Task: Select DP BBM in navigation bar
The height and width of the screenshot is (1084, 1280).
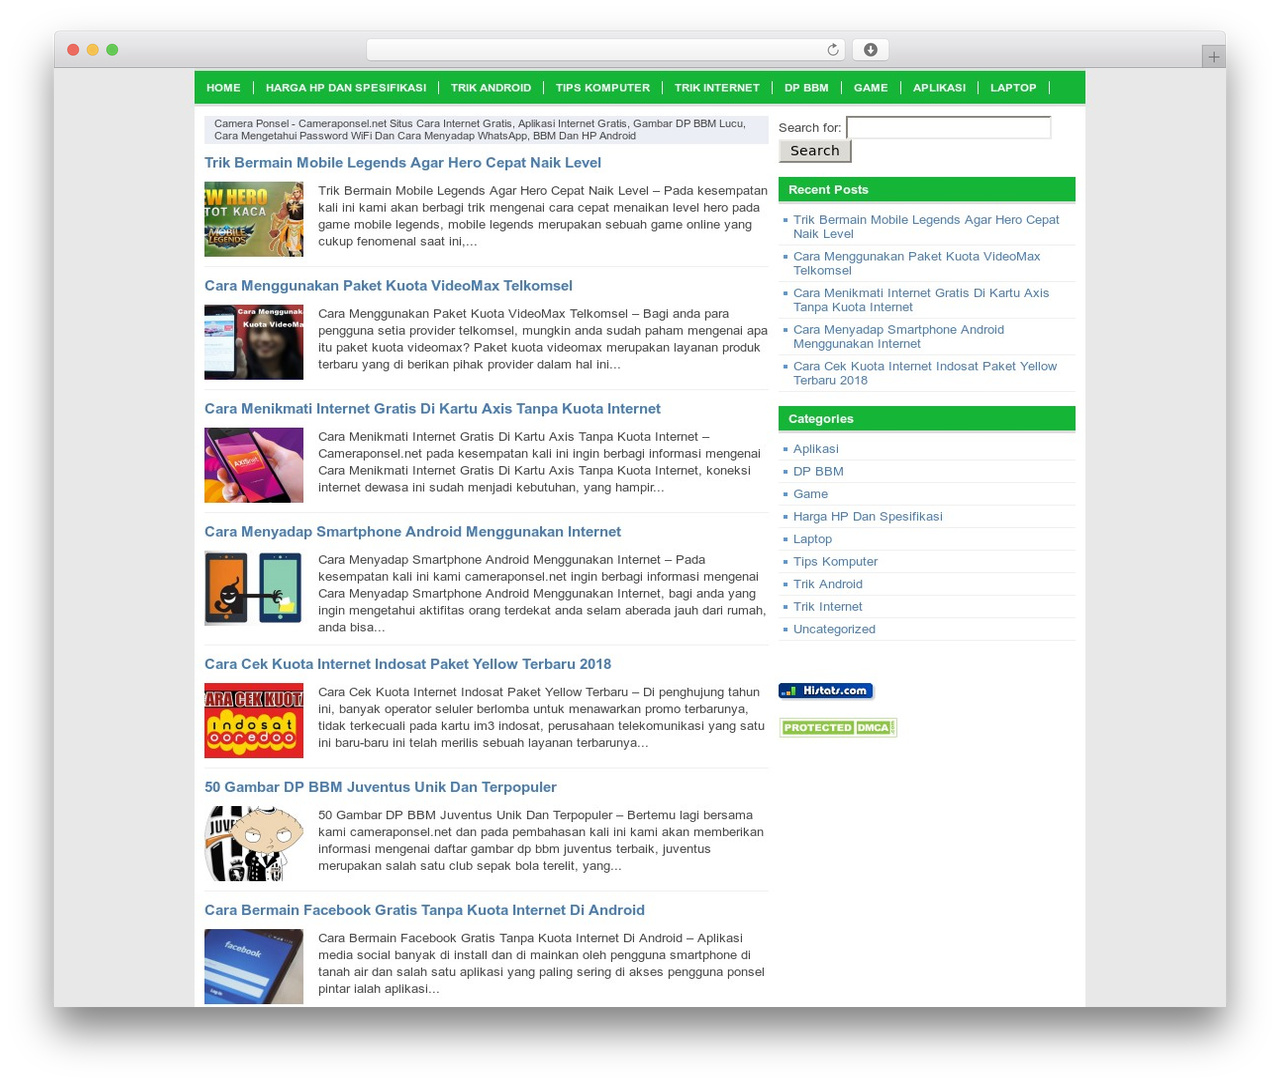Action: [x=806, y=88]
